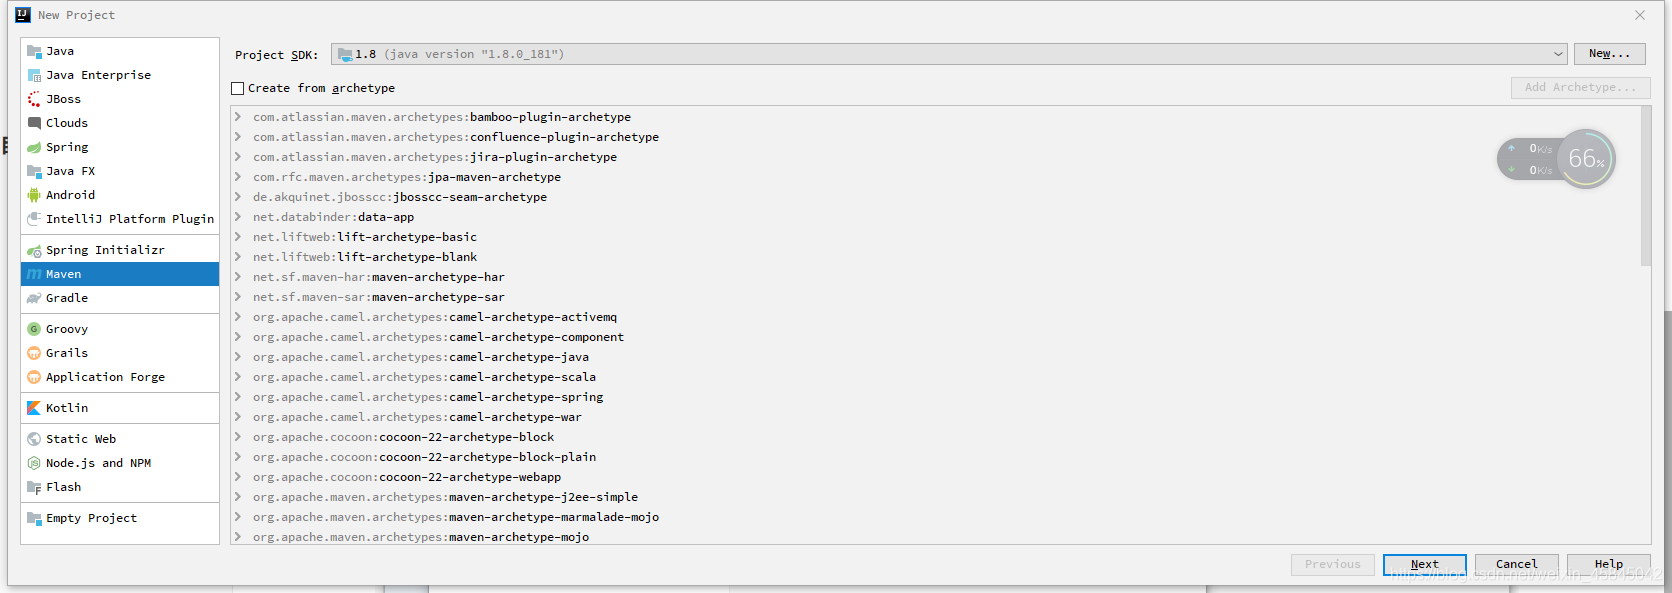Click the Application Forge icon
This screenshot has width=1672, height=593.
34,377
